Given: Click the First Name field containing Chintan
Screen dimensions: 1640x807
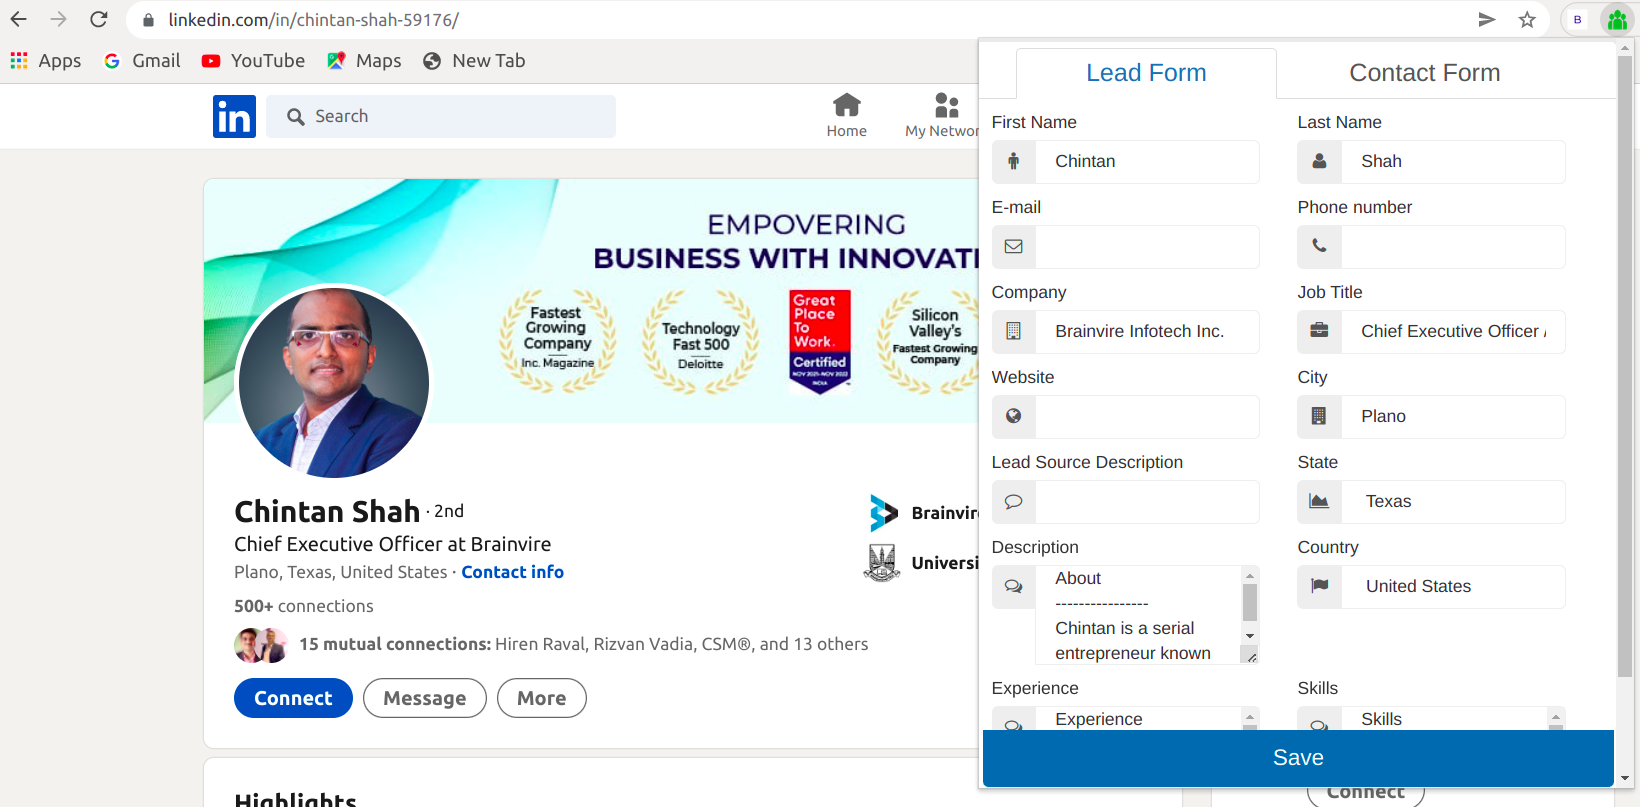Looking at the screenshot, I should click(x=1147, y=162).
